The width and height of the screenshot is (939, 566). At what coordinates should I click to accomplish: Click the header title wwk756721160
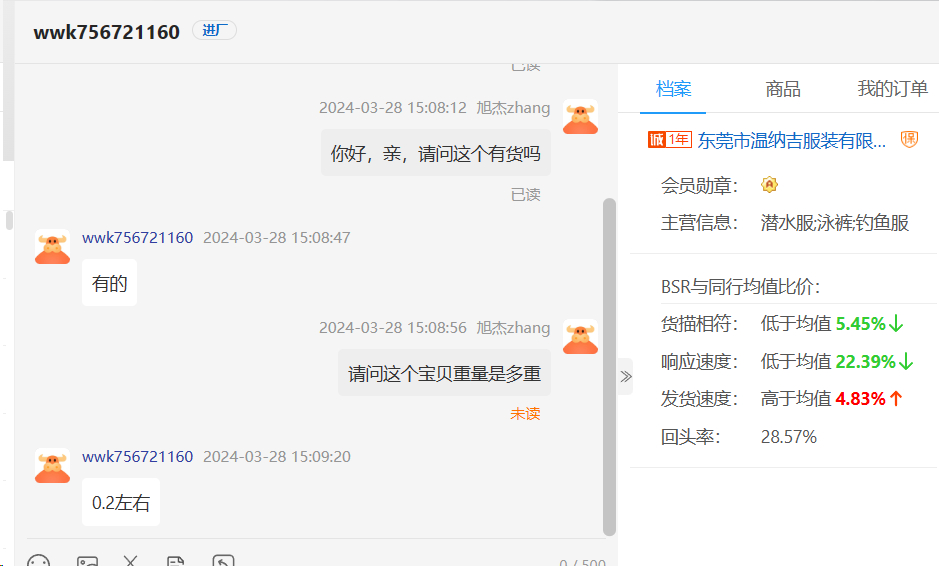(107, 32)
